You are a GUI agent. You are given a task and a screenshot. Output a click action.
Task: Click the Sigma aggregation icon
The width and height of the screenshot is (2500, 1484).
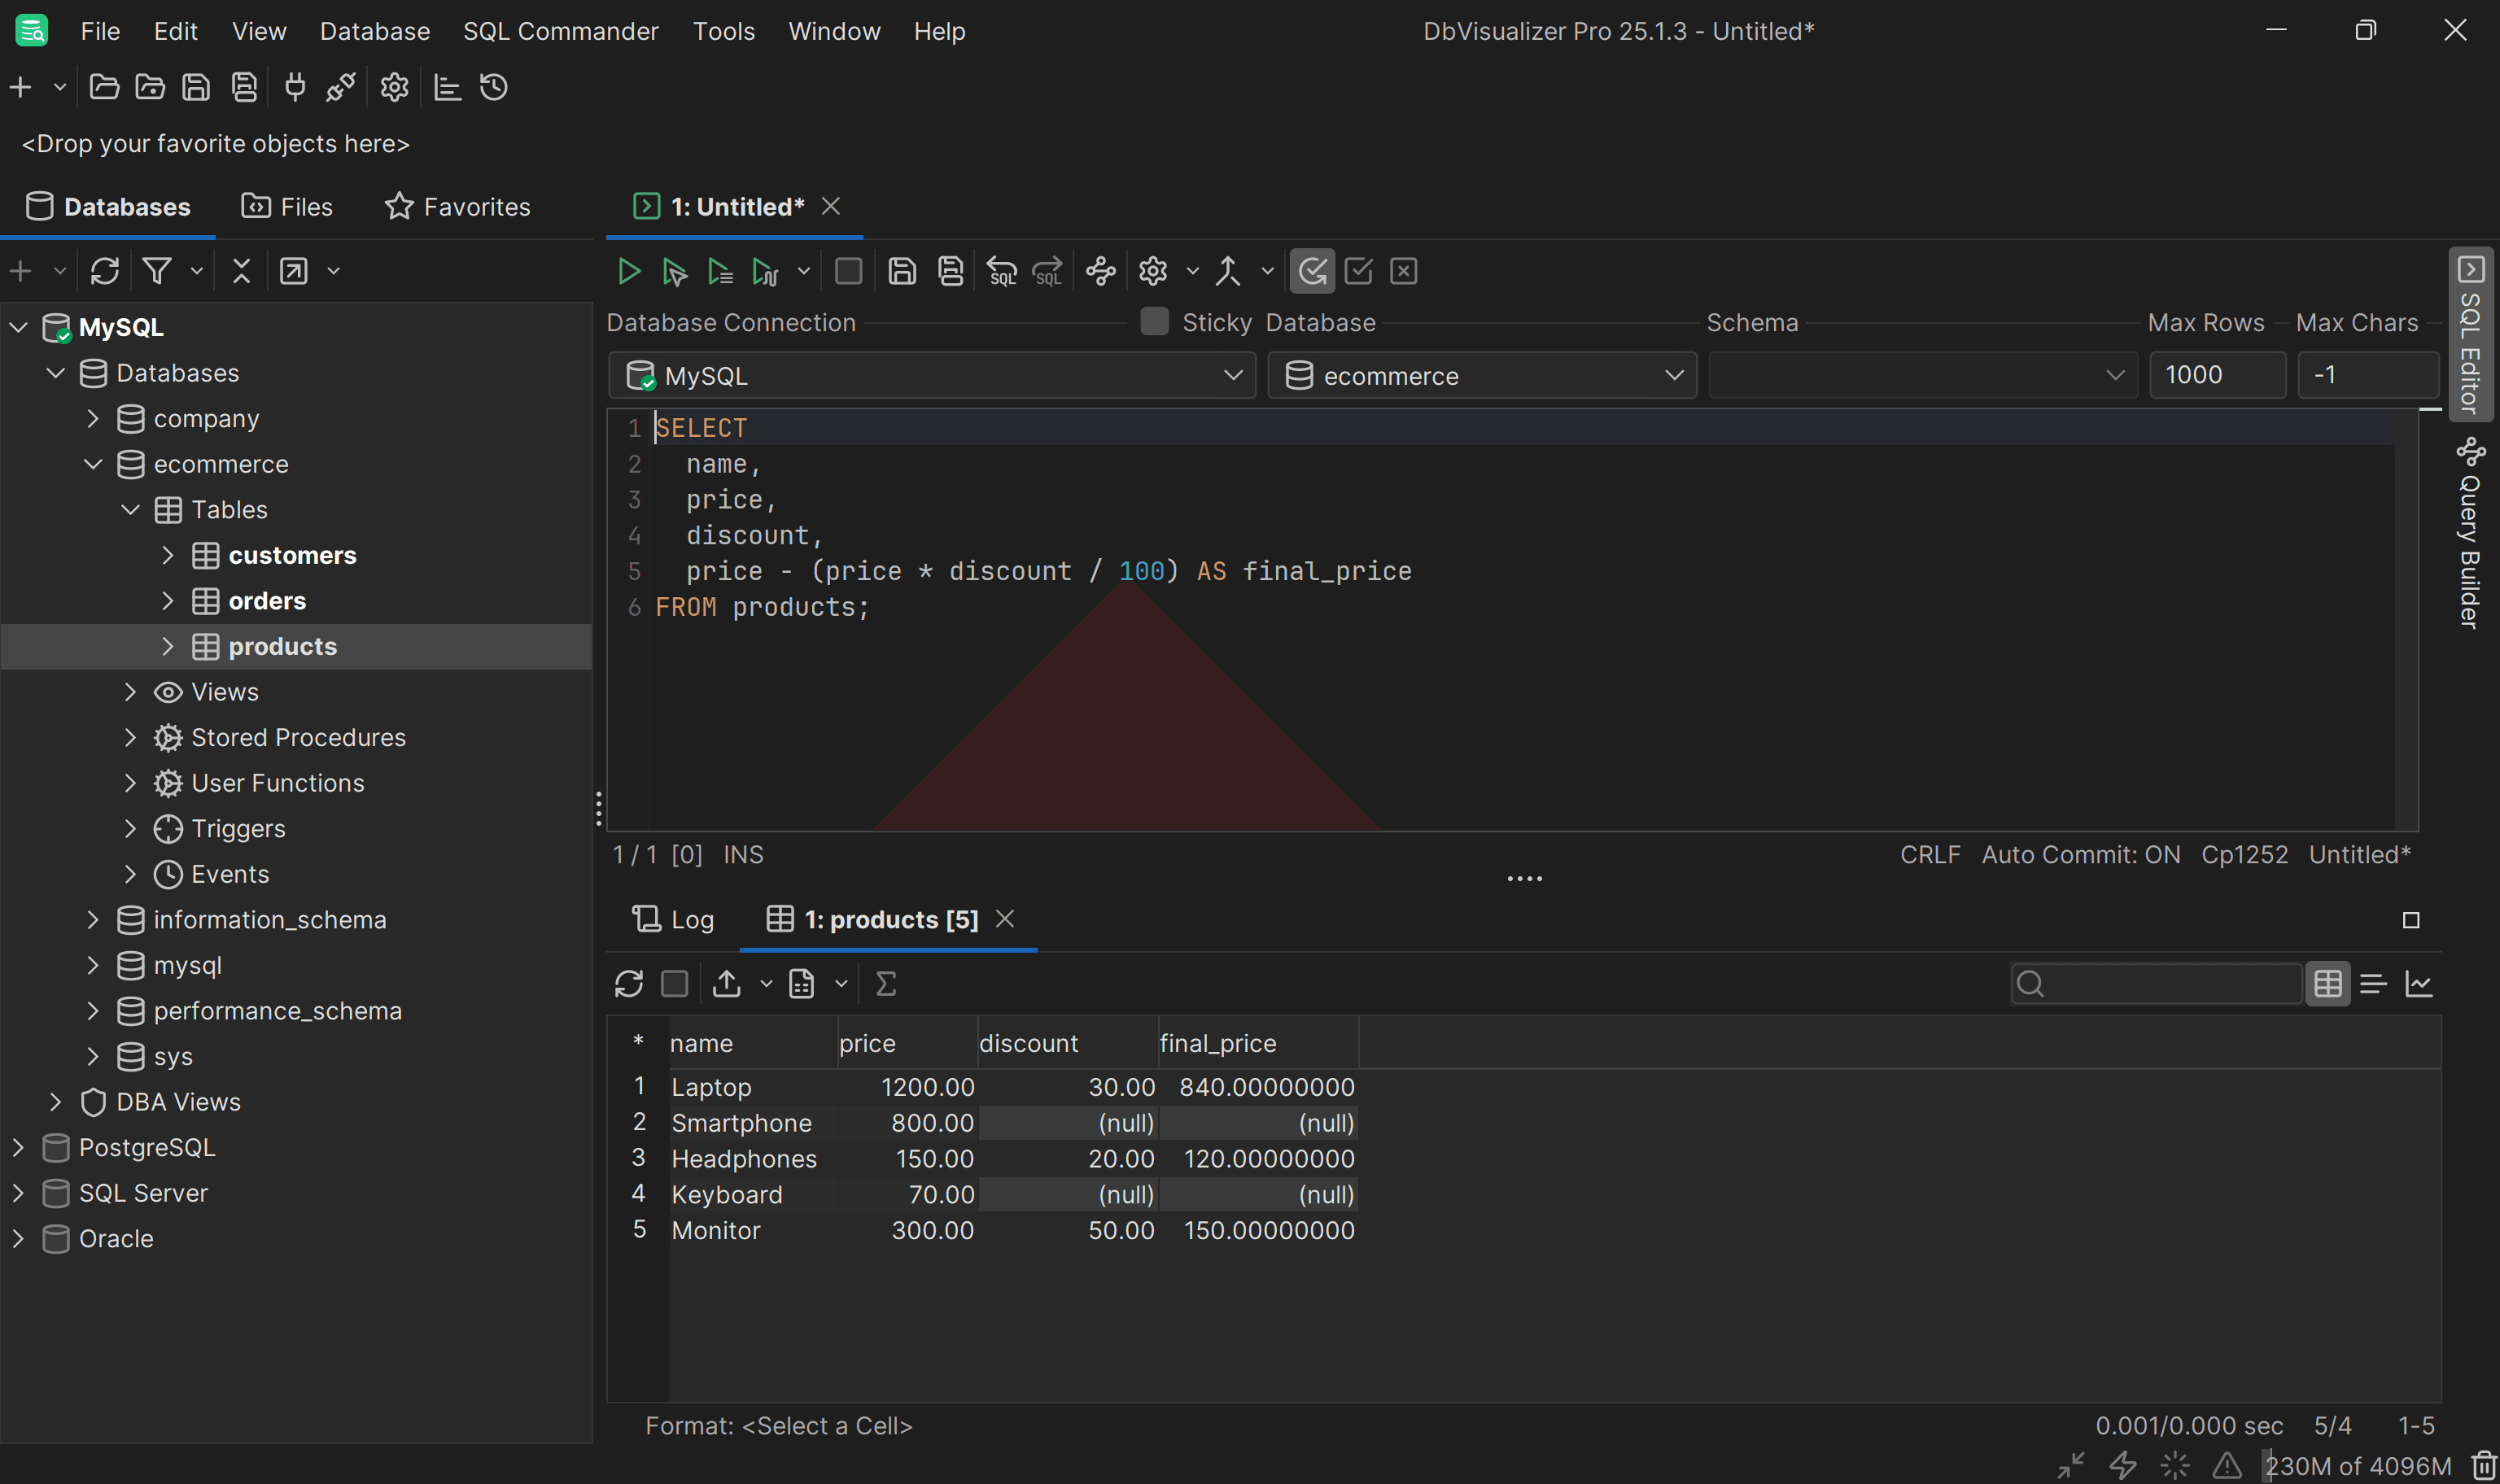886,984
